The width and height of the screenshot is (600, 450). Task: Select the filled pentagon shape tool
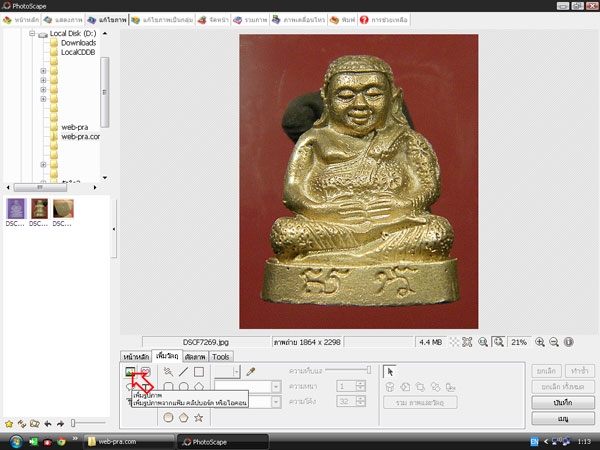[x=184, y=417]
